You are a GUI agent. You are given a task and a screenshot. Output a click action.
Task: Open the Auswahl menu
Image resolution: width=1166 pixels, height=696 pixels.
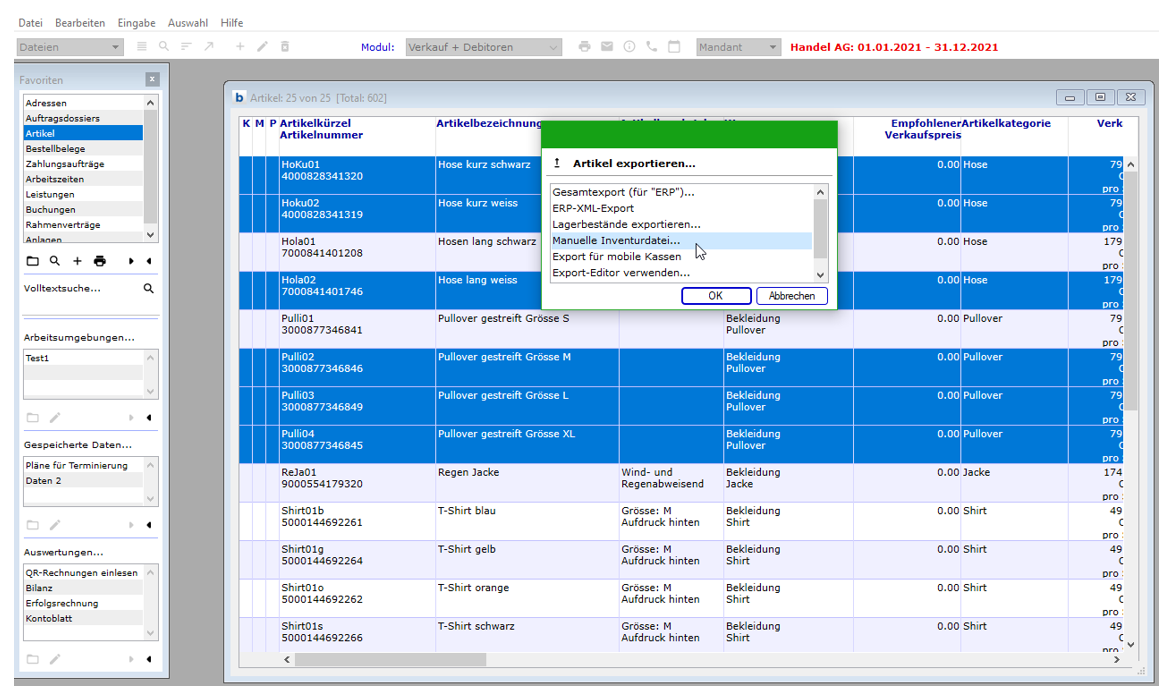click(x=188, y=22)
